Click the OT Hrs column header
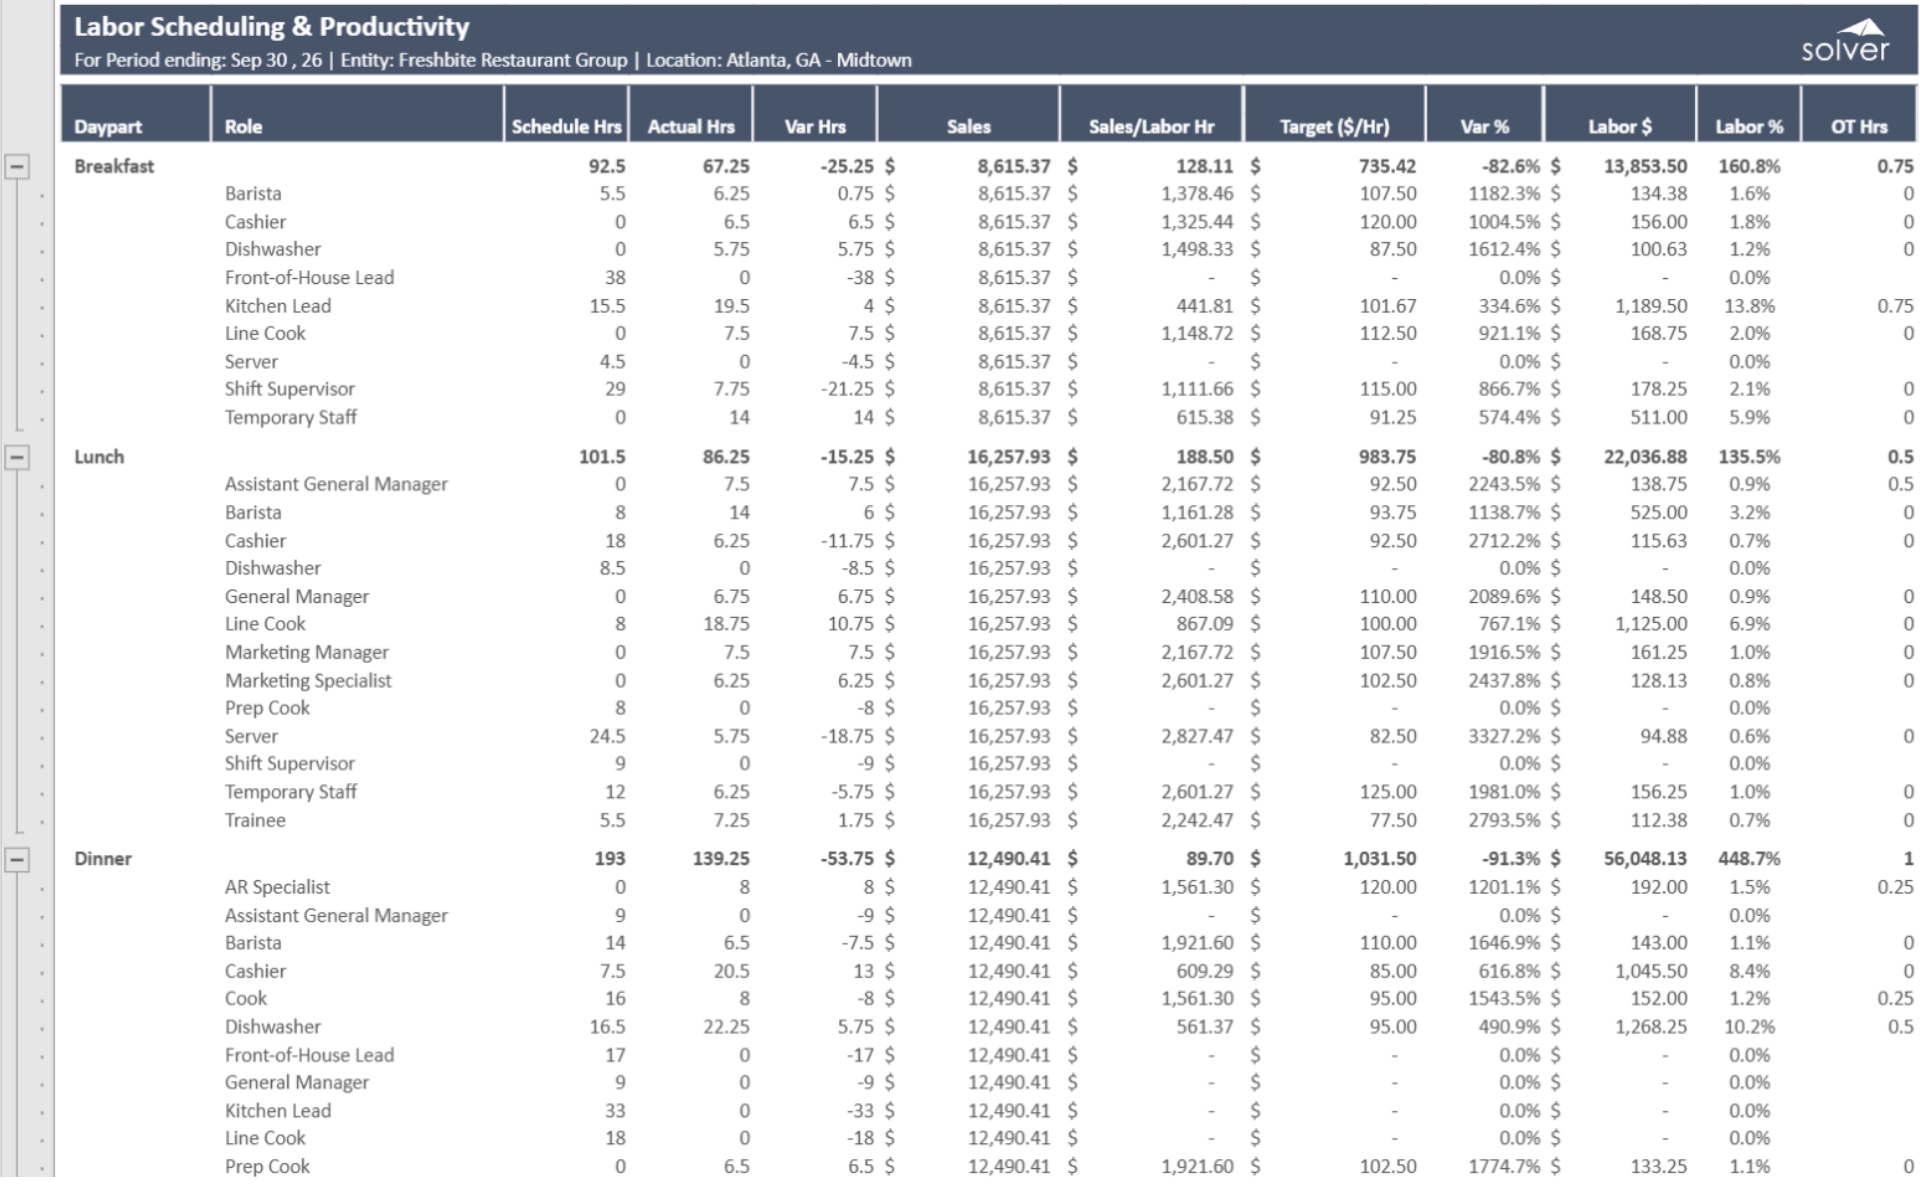Image resolution: width=1920 pixels, height=1200 pixels. point(1859,127)
